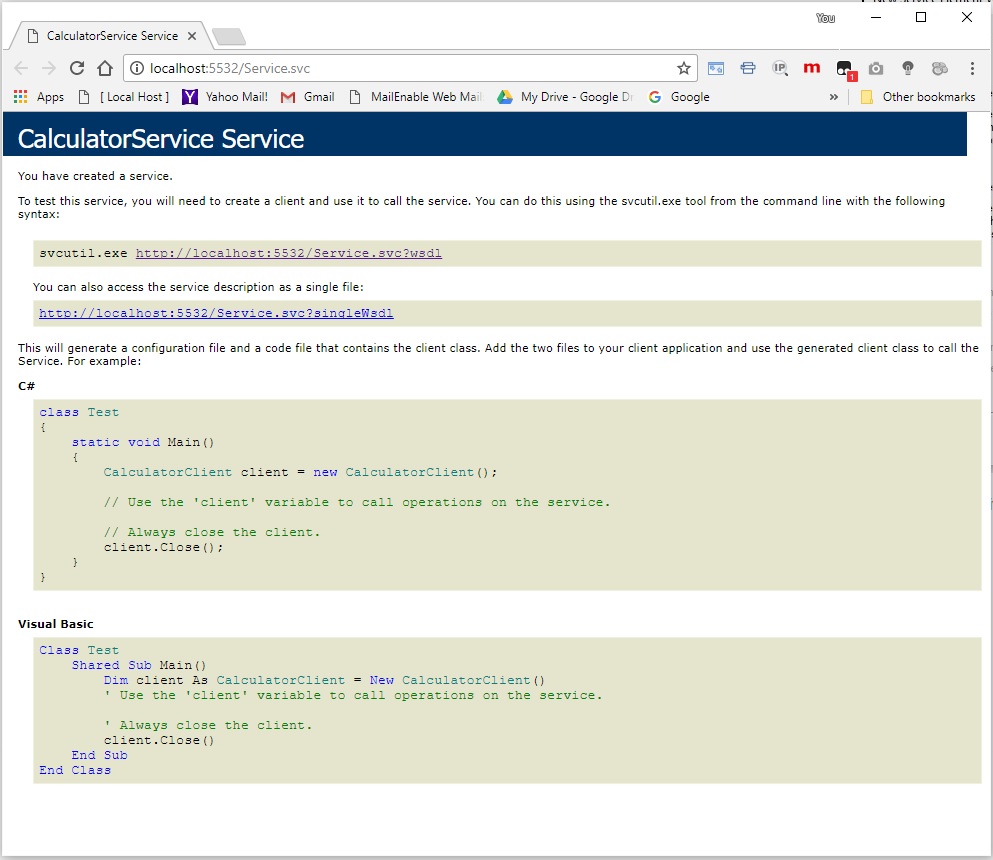Open the Service.svc?wsdl link
Image resolution: width=993 pixels, height=860 pixels.
pos(288,253)
